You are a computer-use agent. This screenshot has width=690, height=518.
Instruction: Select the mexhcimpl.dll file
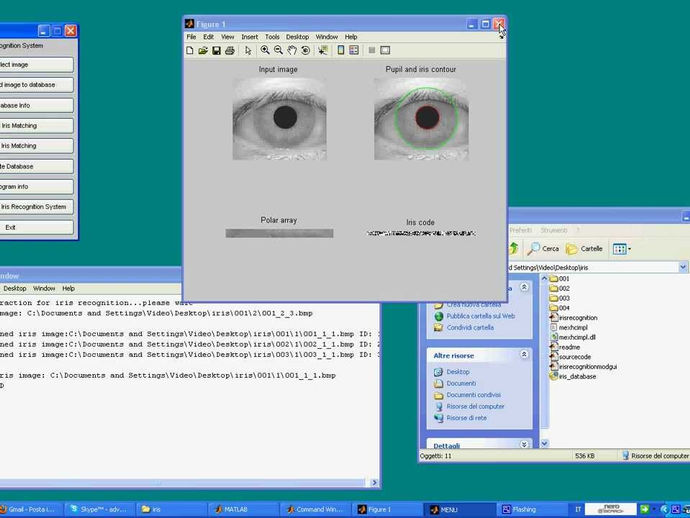point(573,337)
